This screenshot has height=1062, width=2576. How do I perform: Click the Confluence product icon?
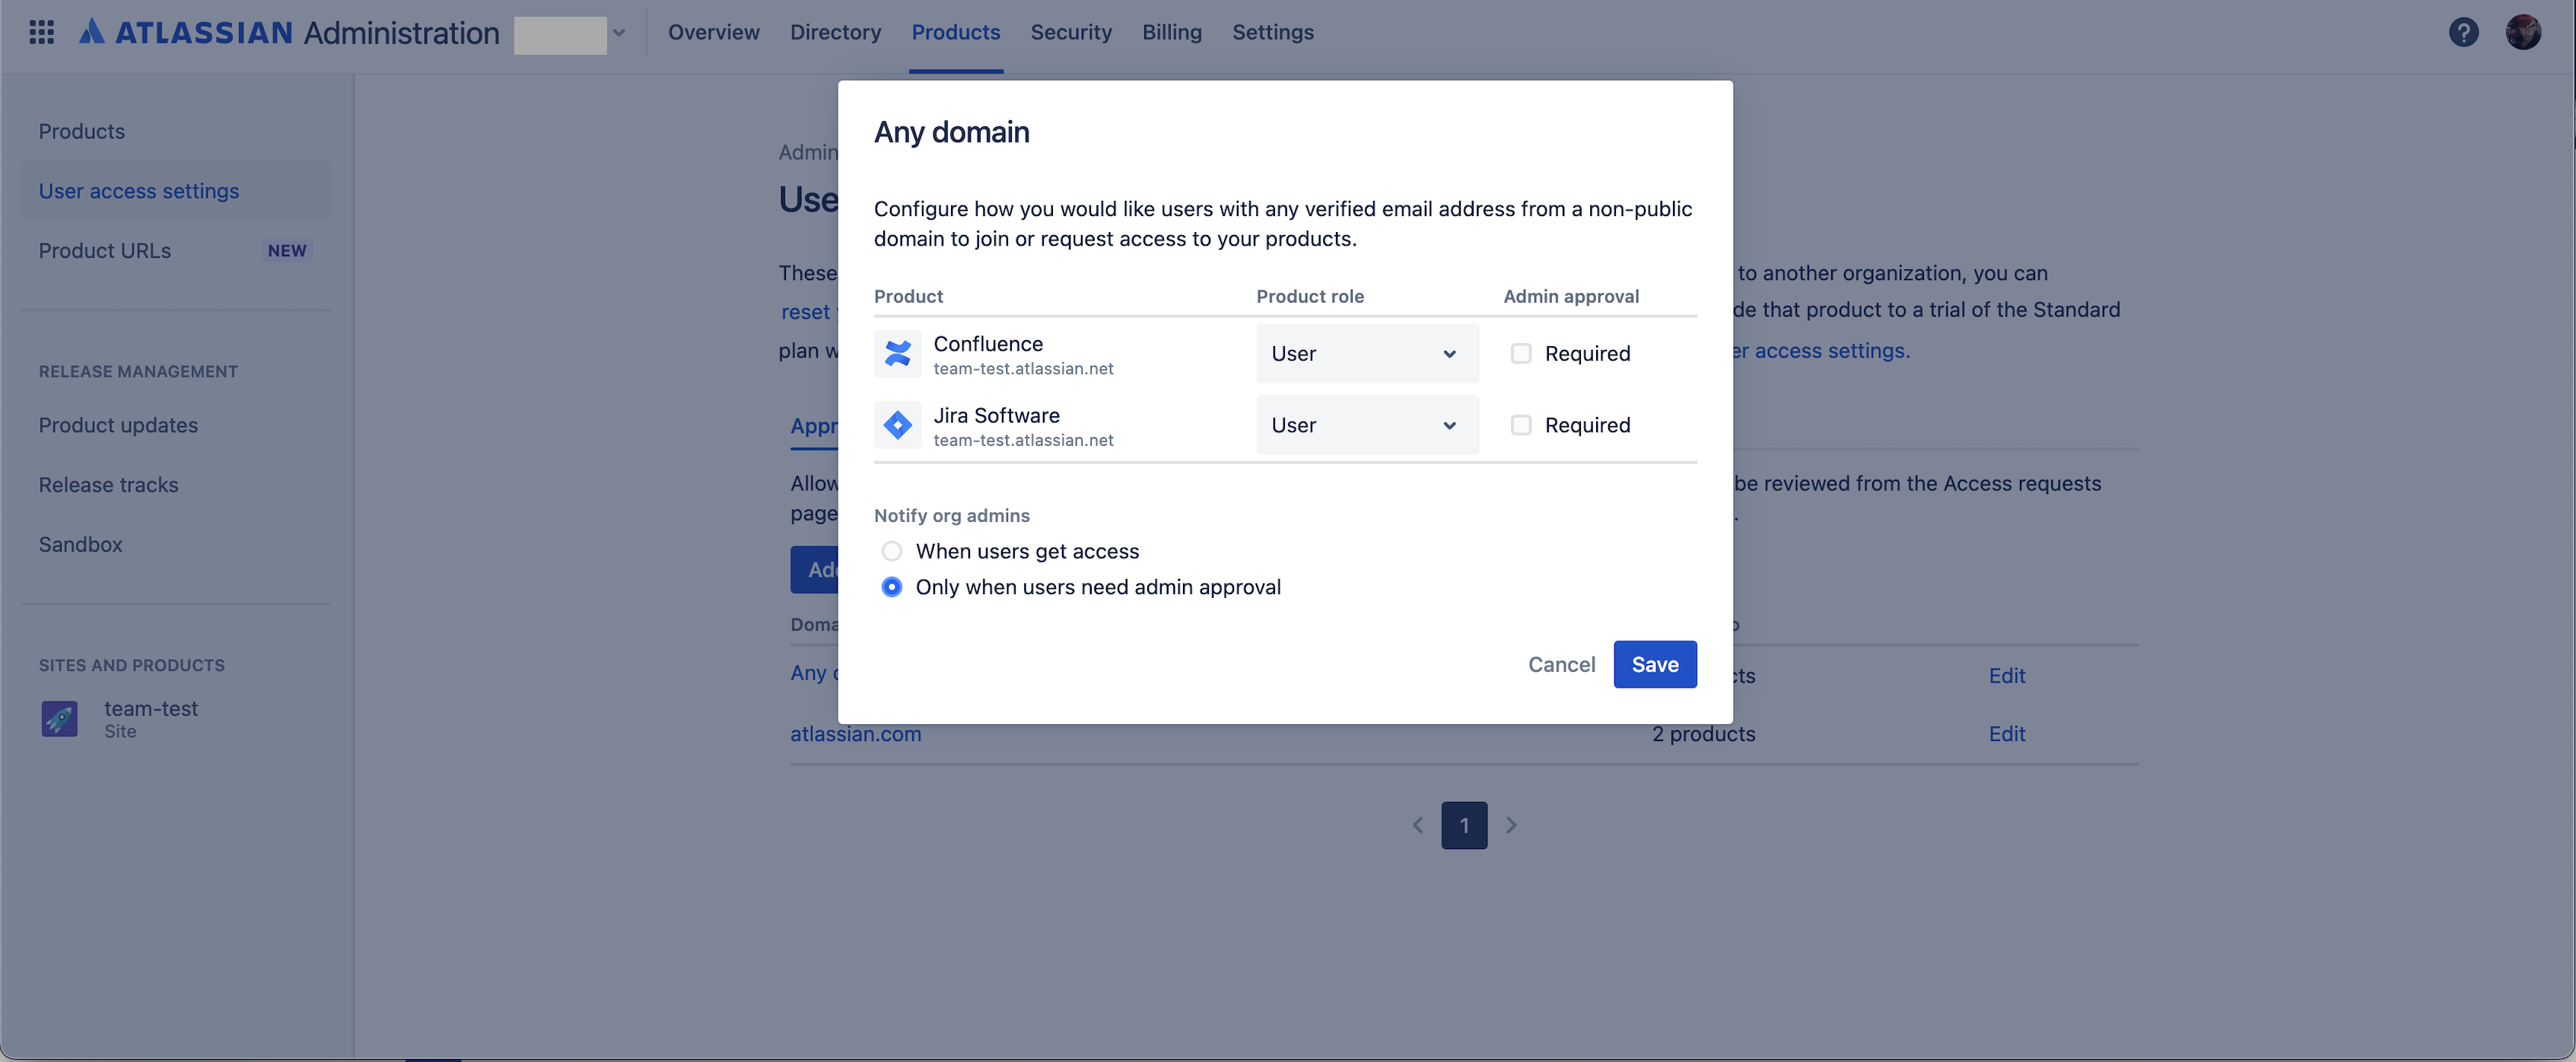897,353
